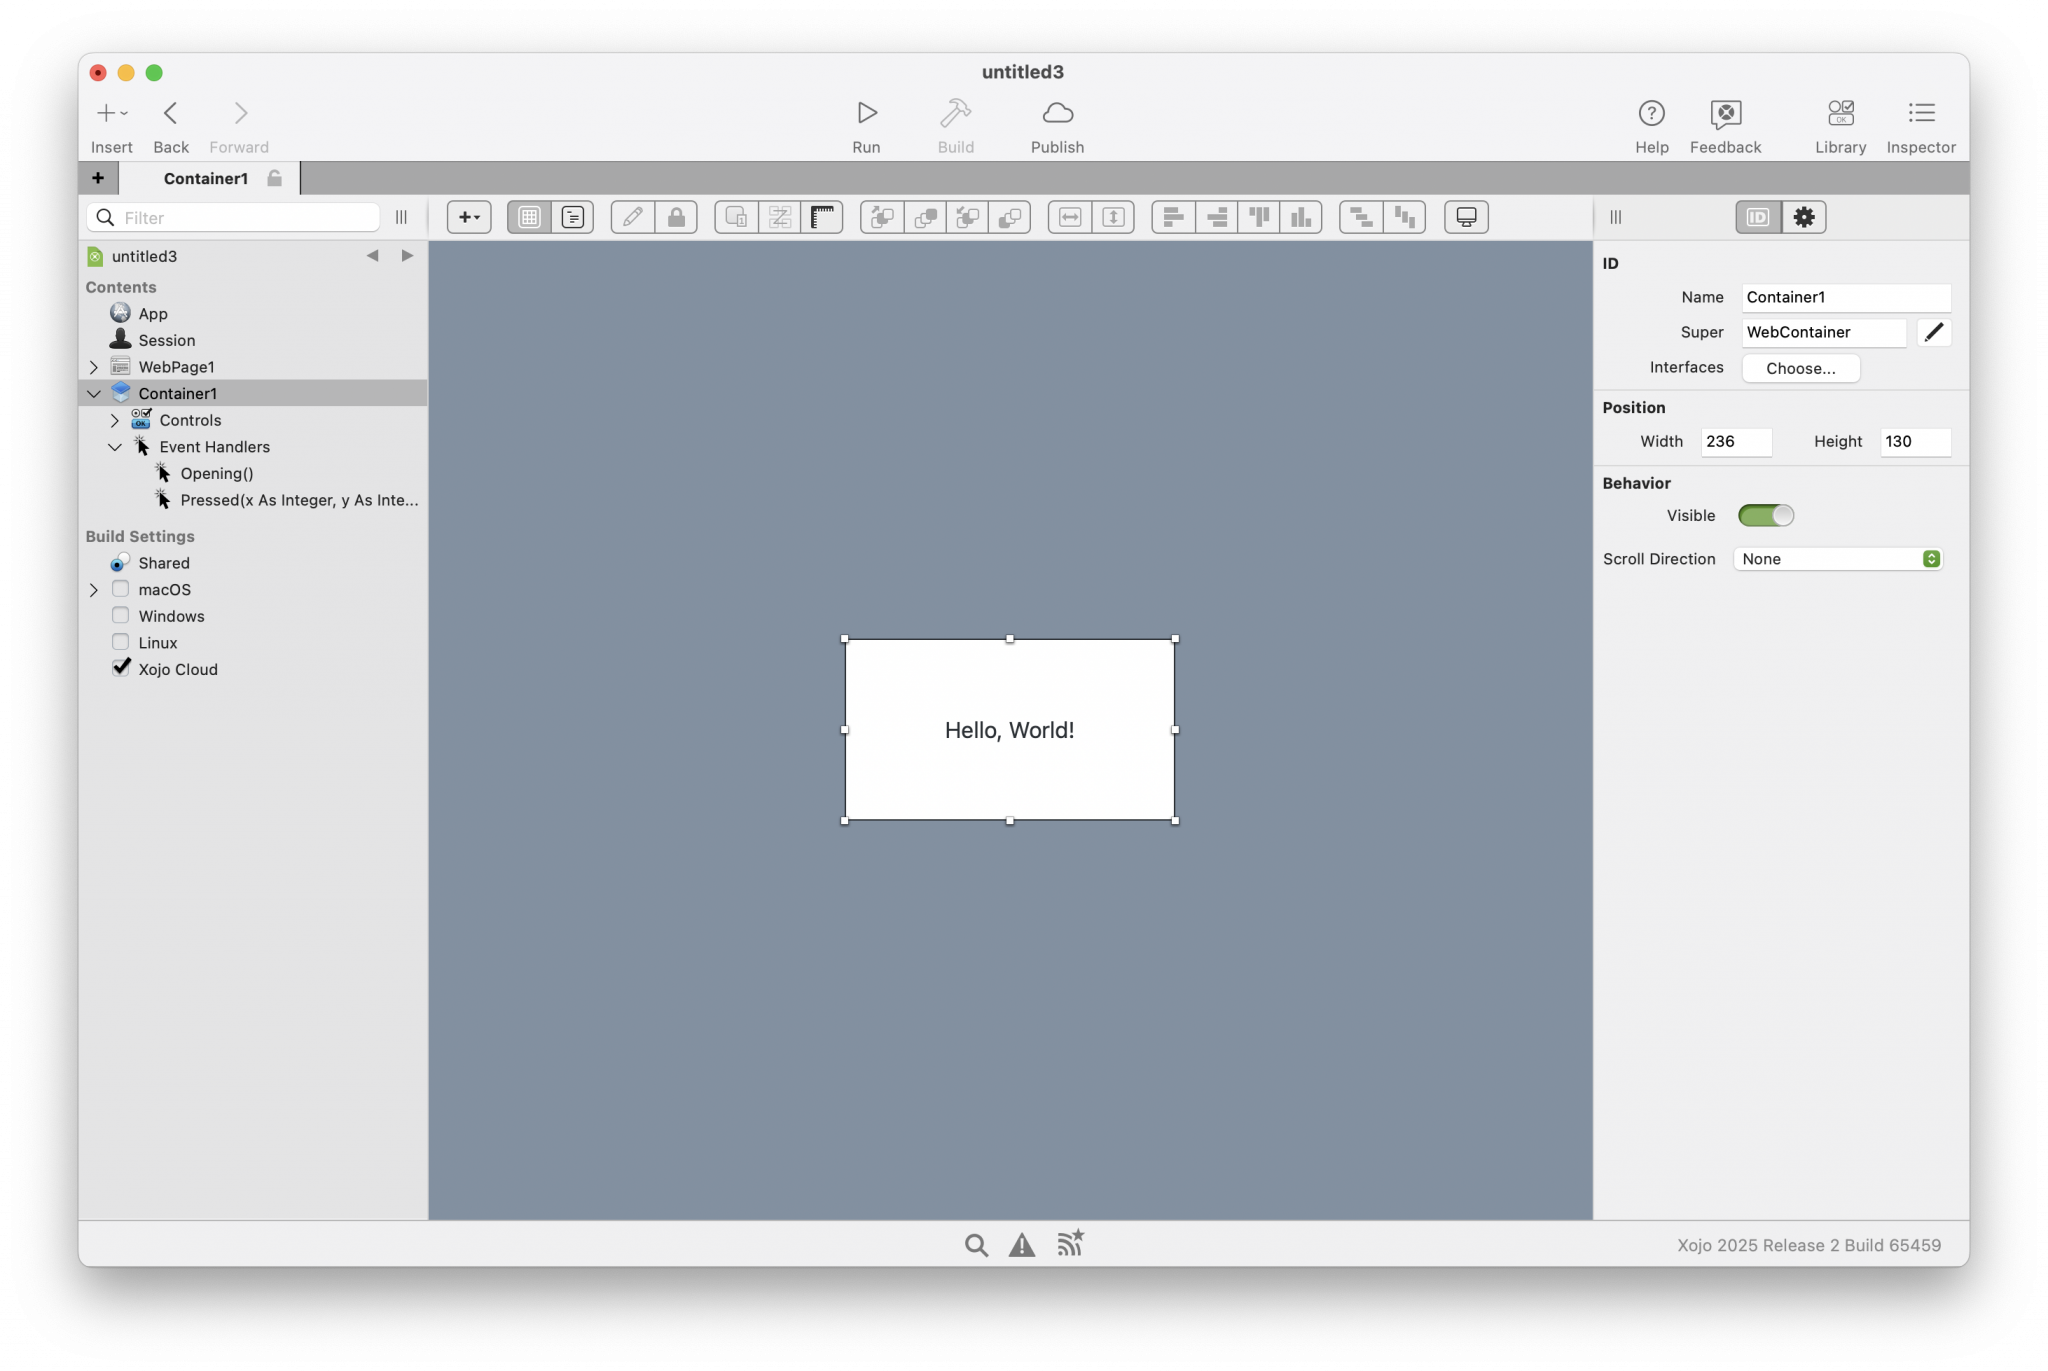This screenshot has height=1371, width=2048.
Task: Click the Run play icon
Action: pos(866,113)
